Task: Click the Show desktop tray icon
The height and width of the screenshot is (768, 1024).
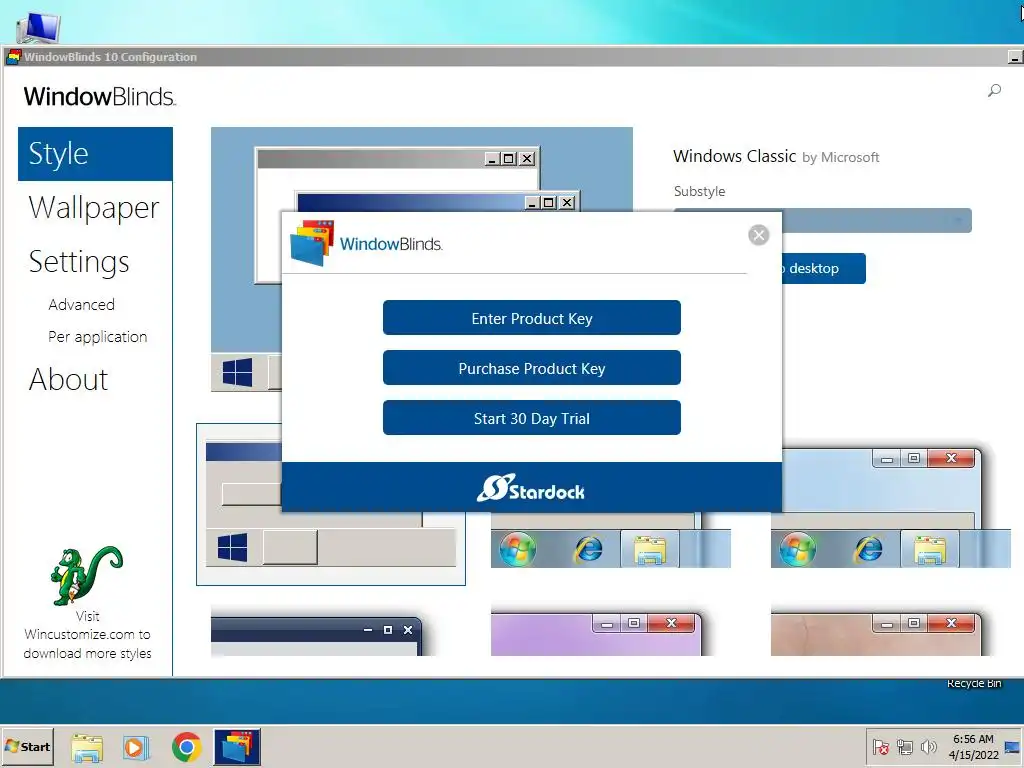Action: [1014, 747]
